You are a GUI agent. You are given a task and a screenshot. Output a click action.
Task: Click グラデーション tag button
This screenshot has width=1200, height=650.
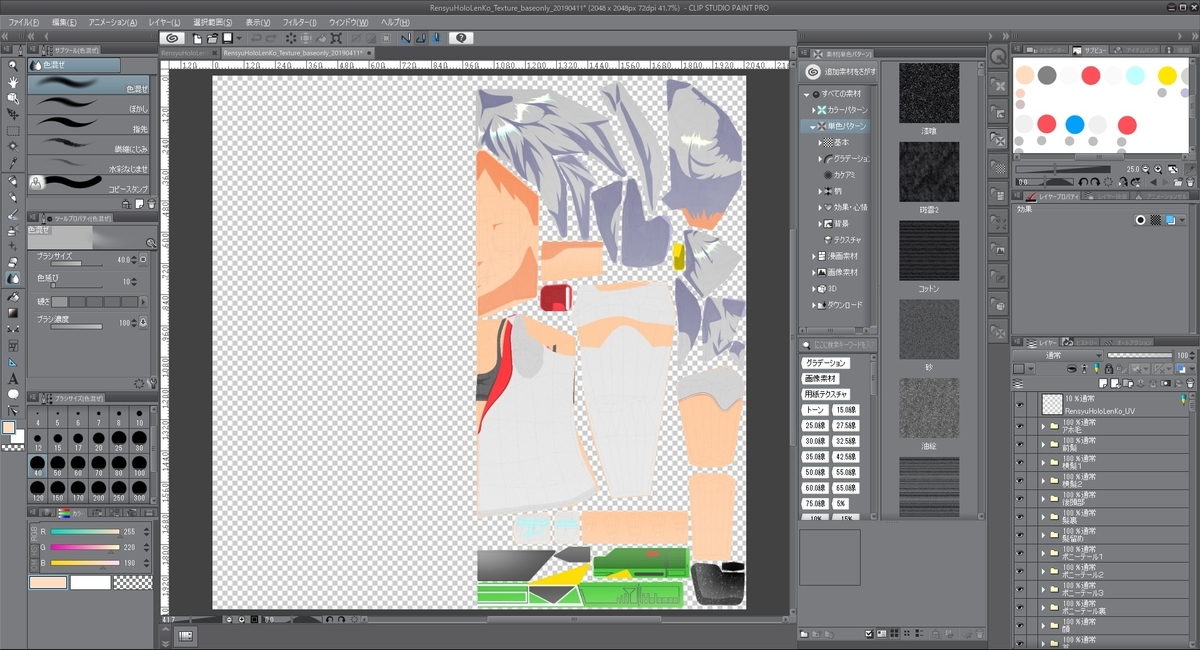pos(826,363)
